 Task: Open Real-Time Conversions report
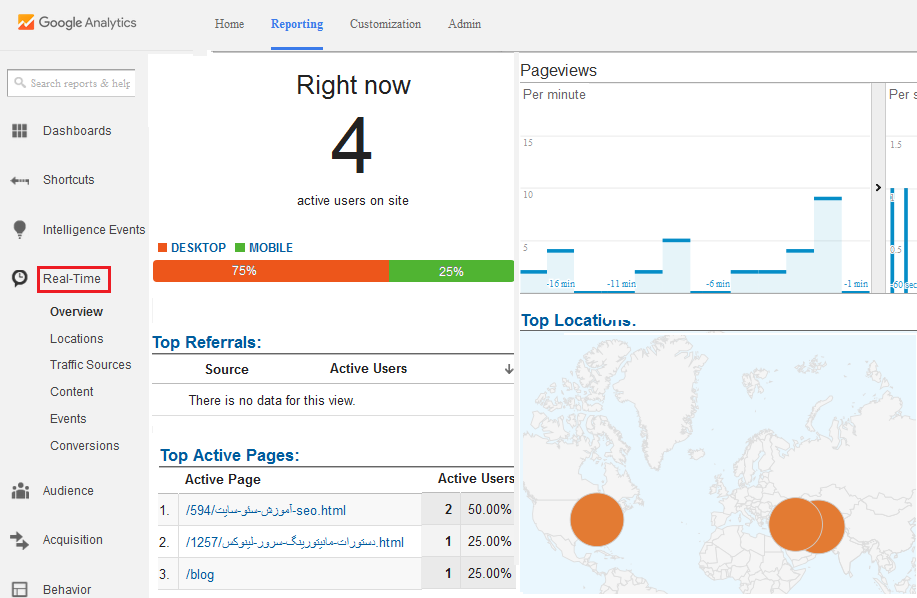[x=85, y=445]
